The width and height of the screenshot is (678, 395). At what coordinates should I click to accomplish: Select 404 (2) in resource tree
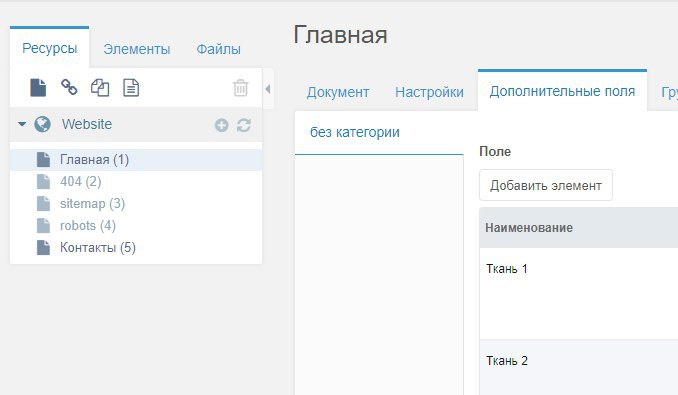coord(136,182)
